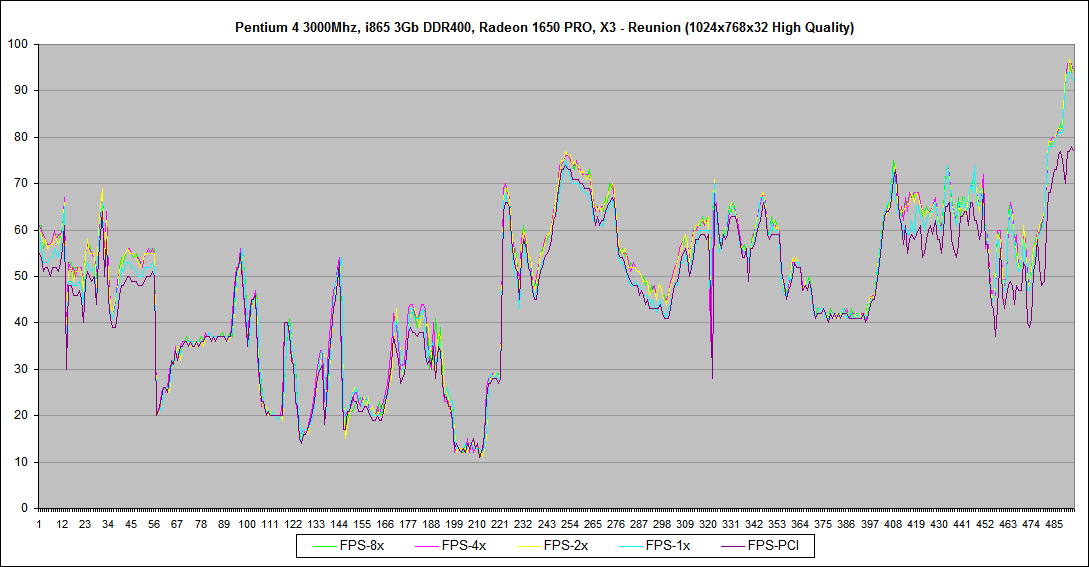Click the 397 label on horizontal axis
Screen dimensions: 1089x567
(870, 525)
